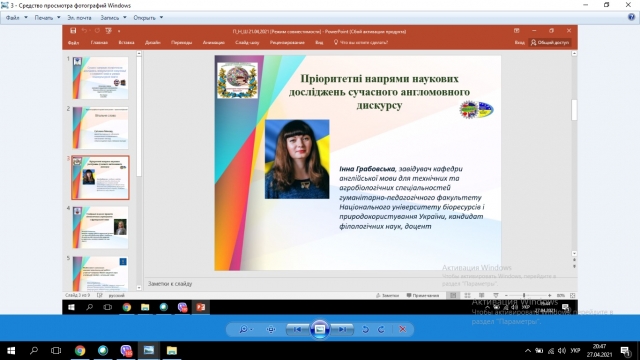Click PowerPoint zoom out minus button

(x=506, y=295)
